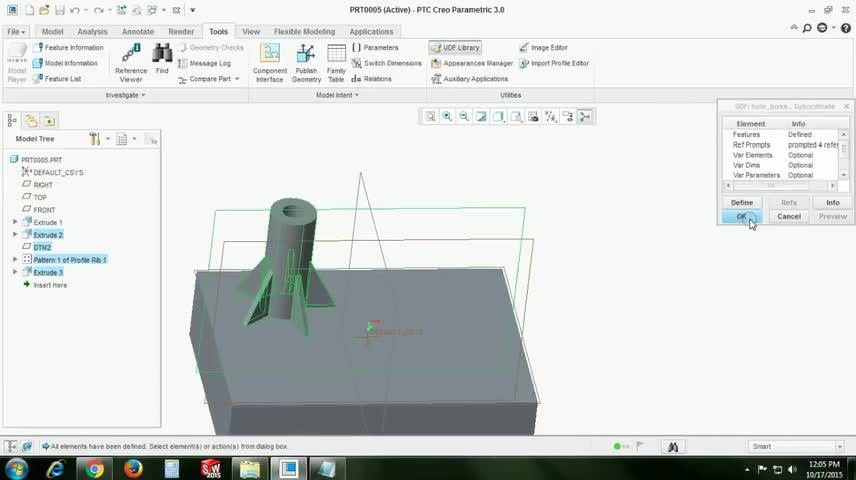The width and height of the screenshot is (856, 480).
Task: Click Switch Dimensions
Action: pyautogui.click(x=387, y=63)
